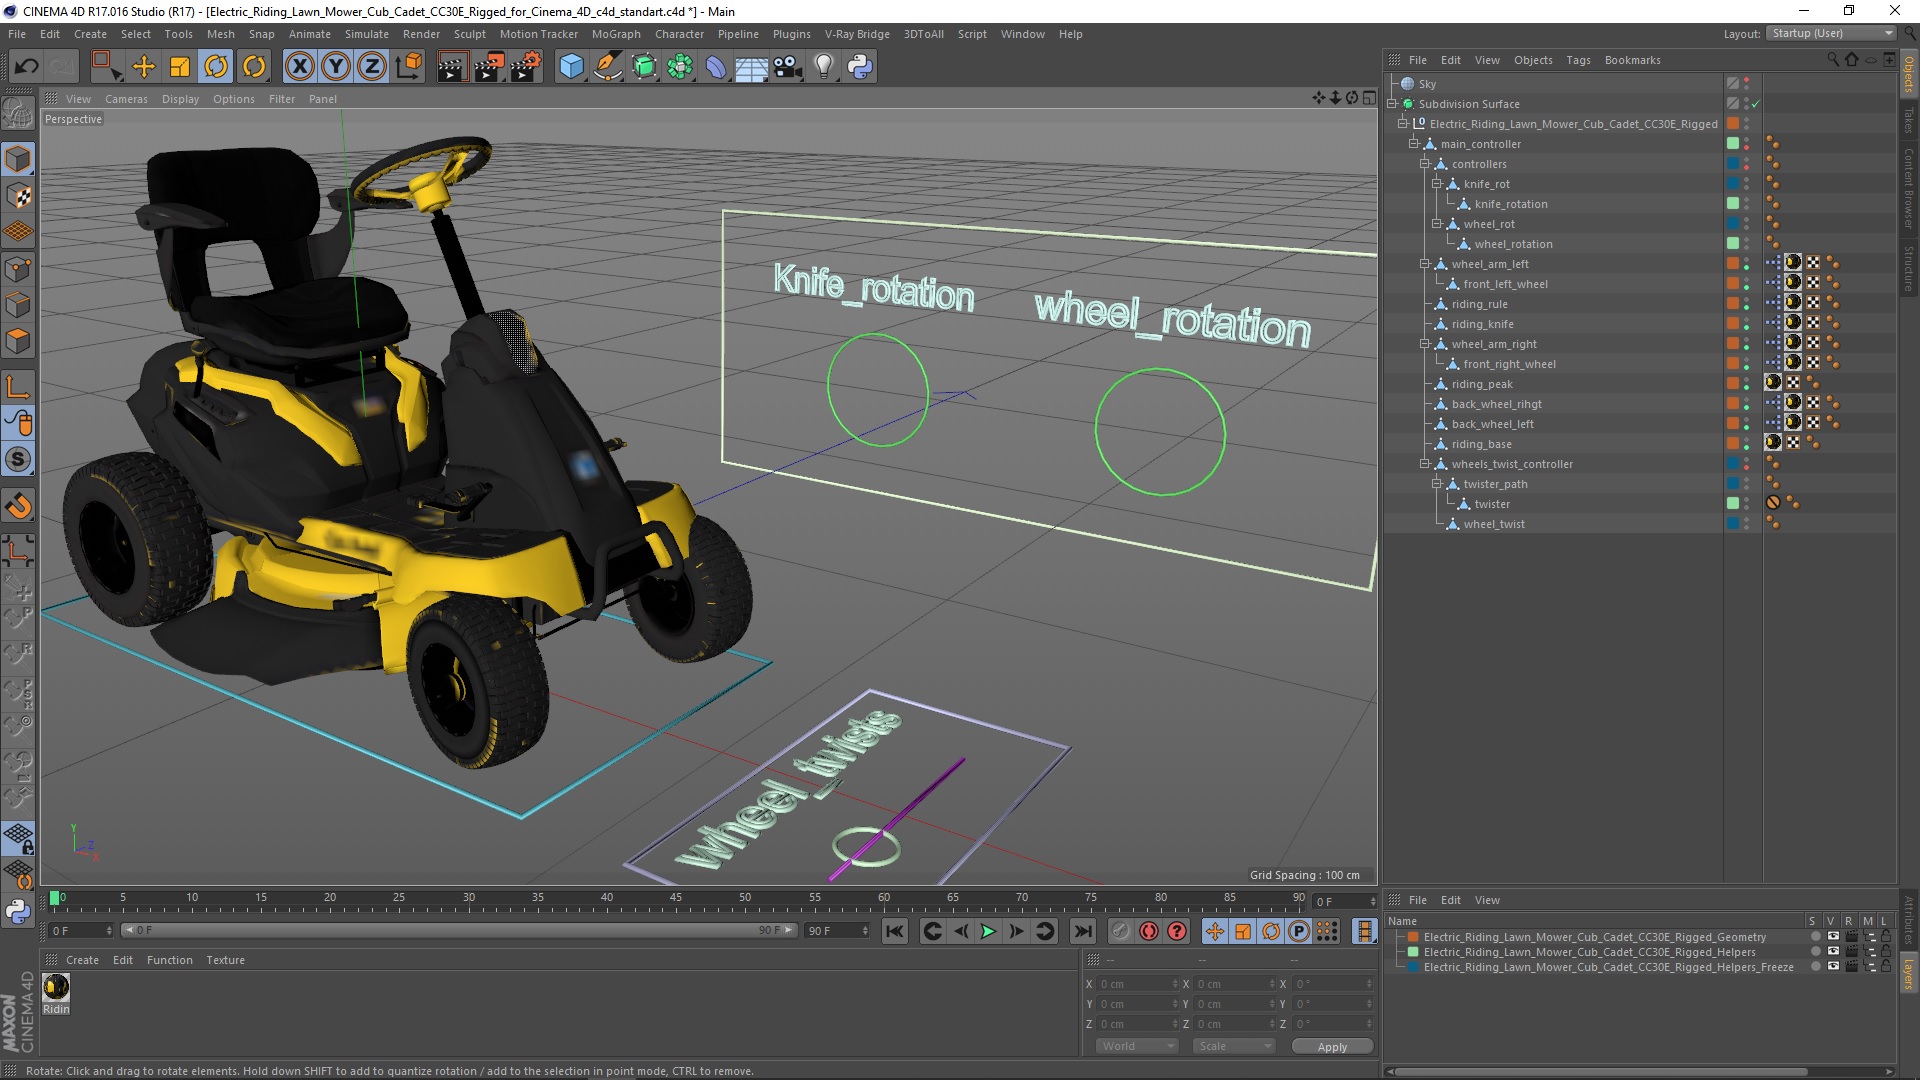
Task: Click the timeline layout icon
Action: 1365,931
